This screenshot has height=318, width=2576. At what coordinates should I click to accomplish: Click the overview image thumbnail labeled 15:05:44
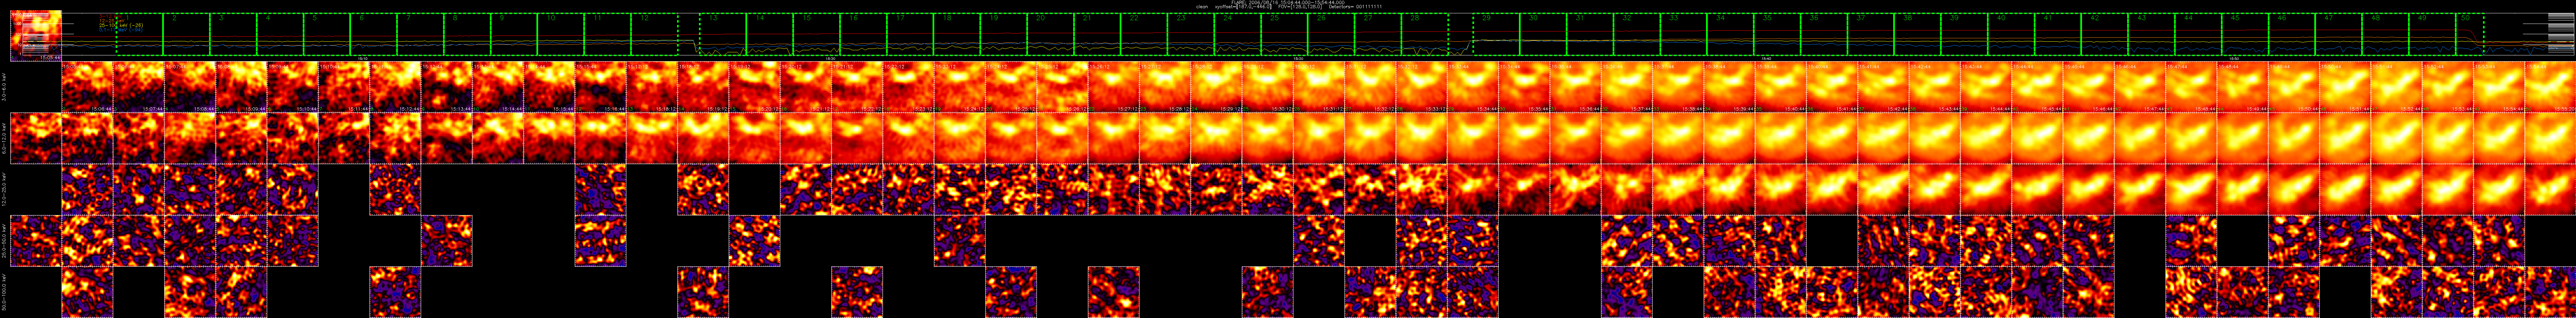pyautogui.click(x=36, y=36)
